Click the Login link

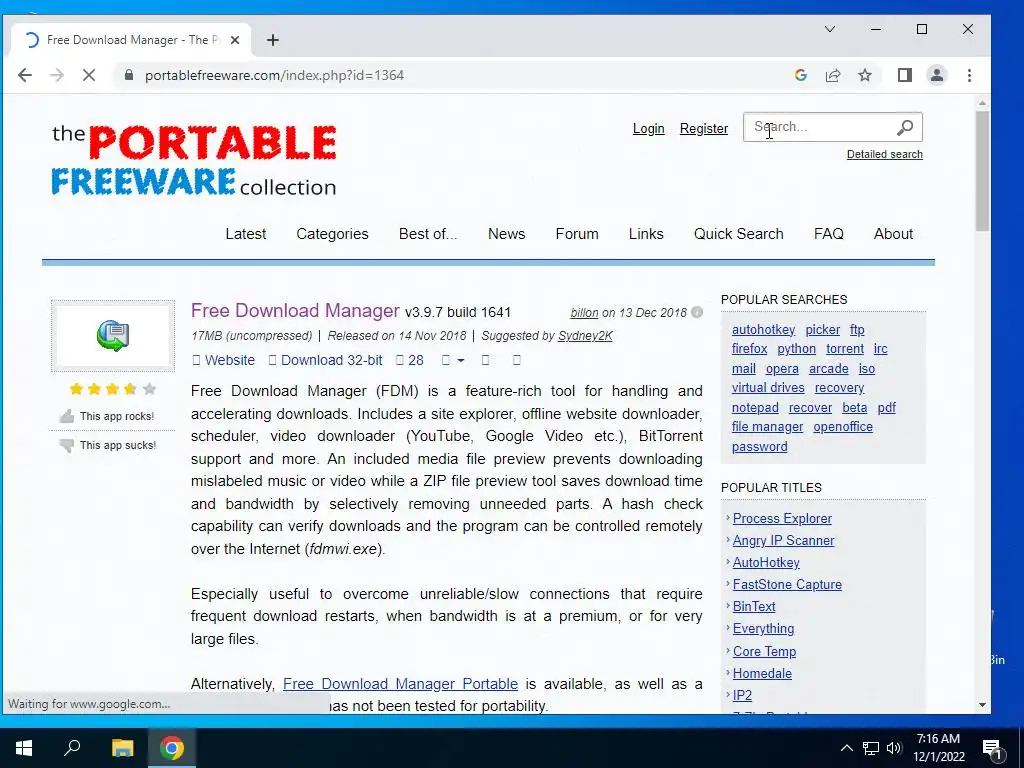[x=648, y=129]
